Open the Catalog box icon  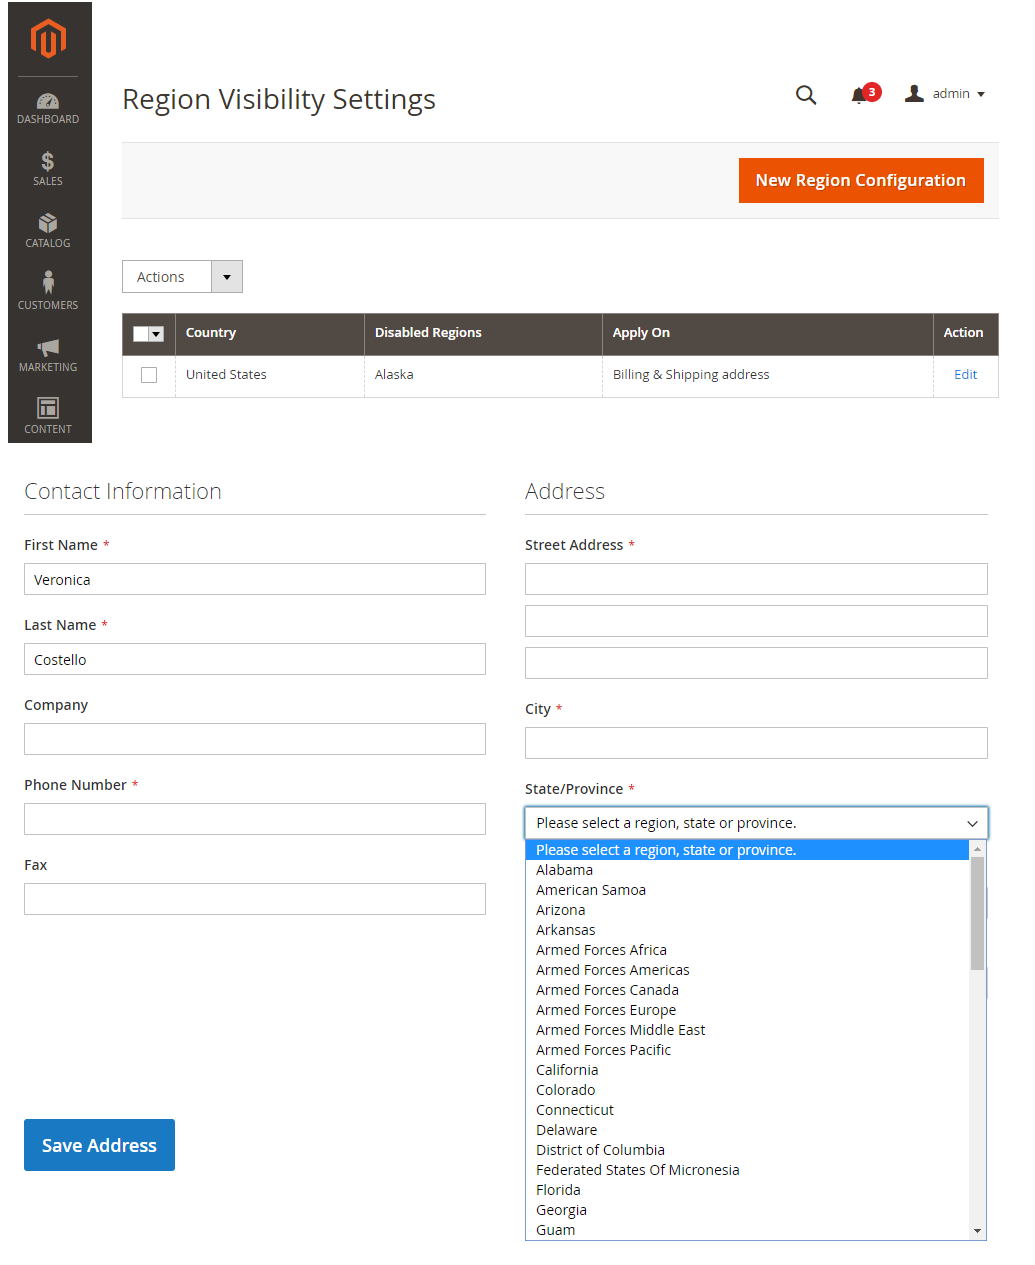point(48,223)
